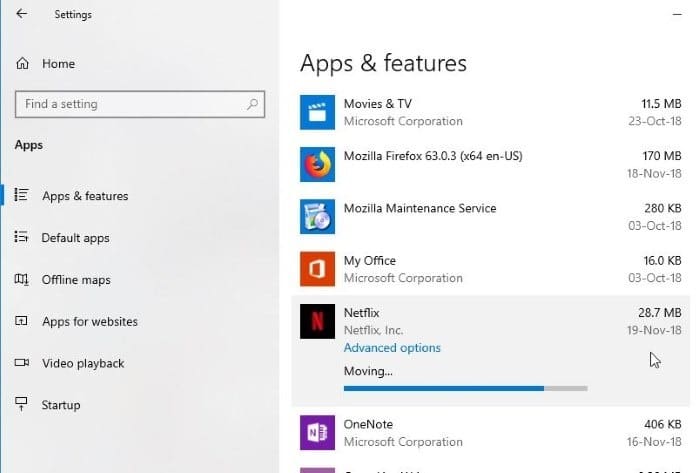The image size is (700, 473).
Task: Click the OneNote app icon
Action: pyautogui.click(x=317, y=432)
